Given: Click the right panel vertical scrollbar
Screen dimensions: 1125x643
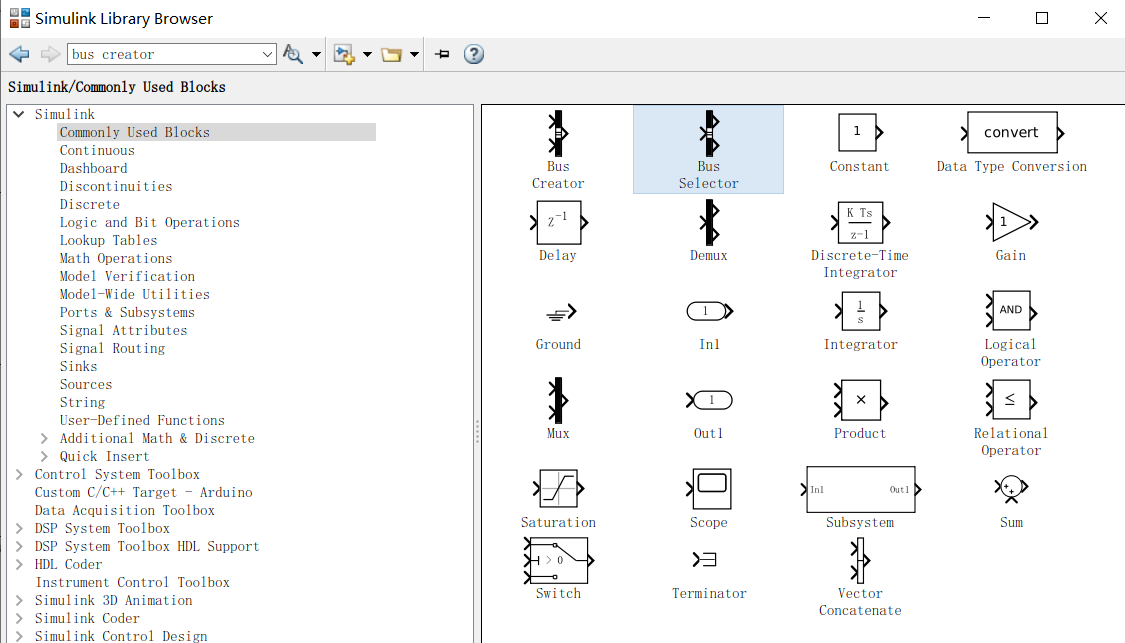Looking at the screenshot, I should pyautogui.click(x=477, y=430).
